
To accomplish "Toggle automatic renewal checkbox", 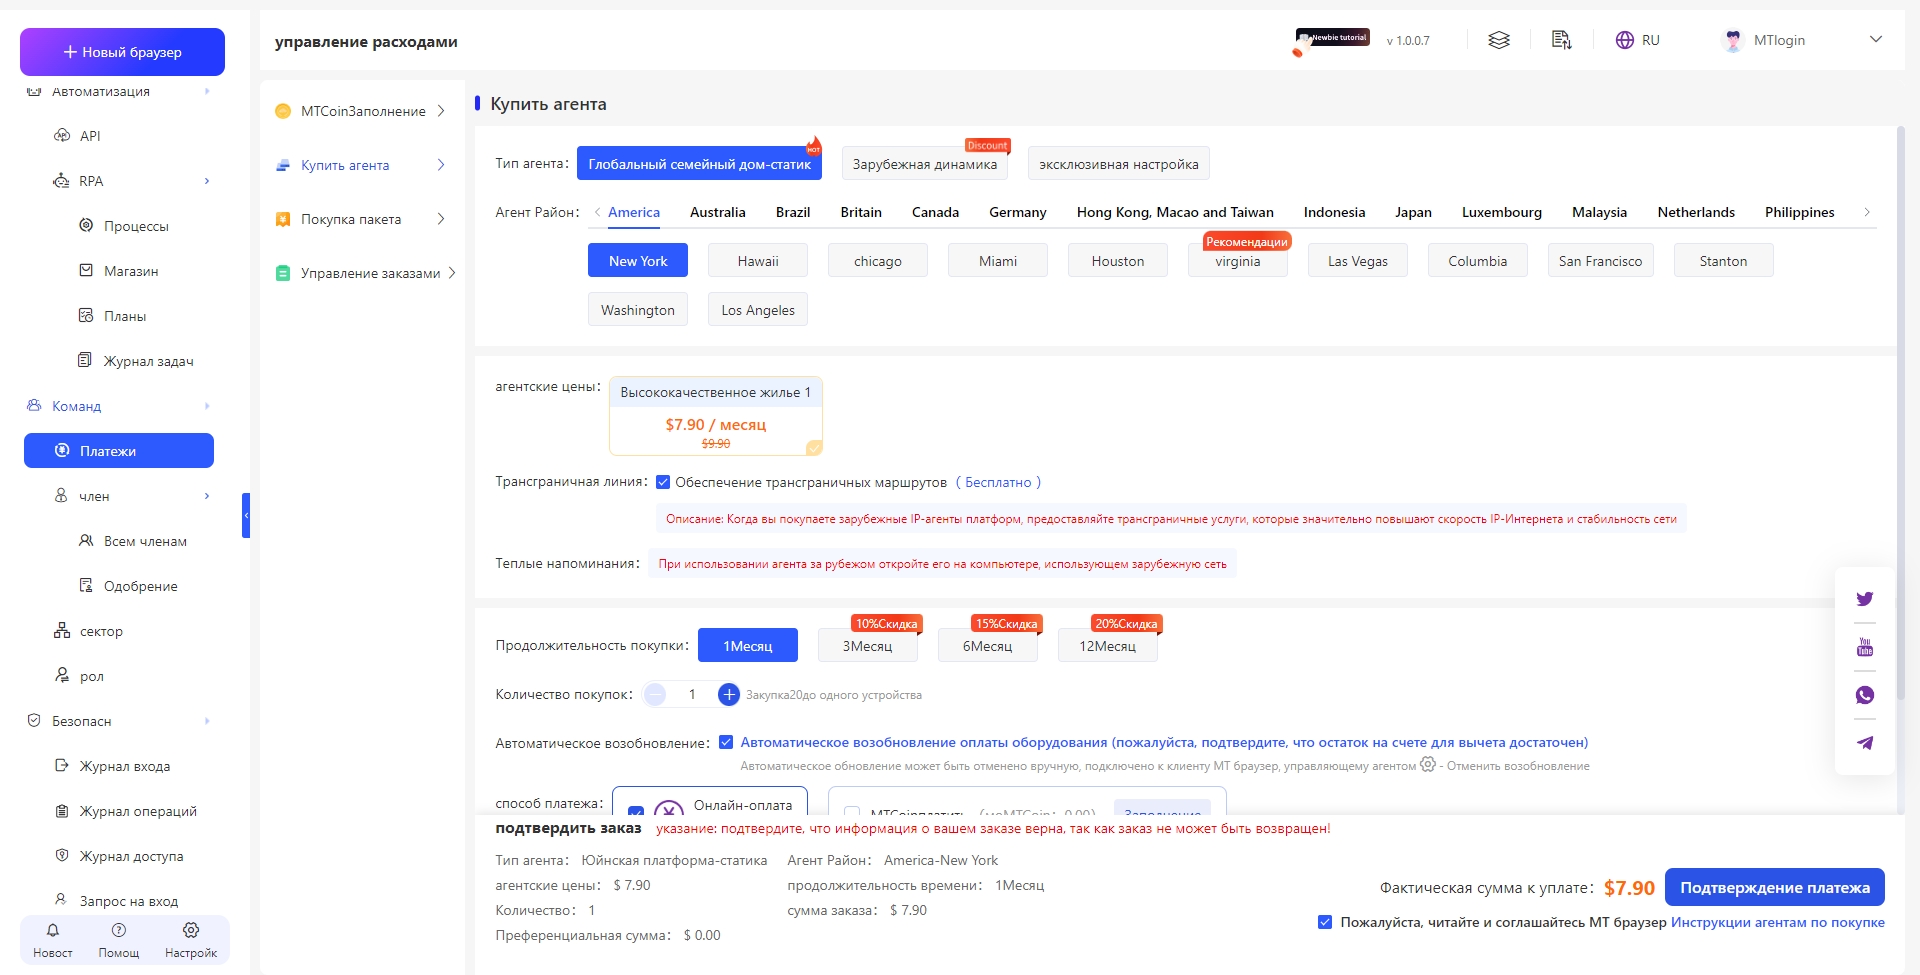I will (x=726, y=742).
